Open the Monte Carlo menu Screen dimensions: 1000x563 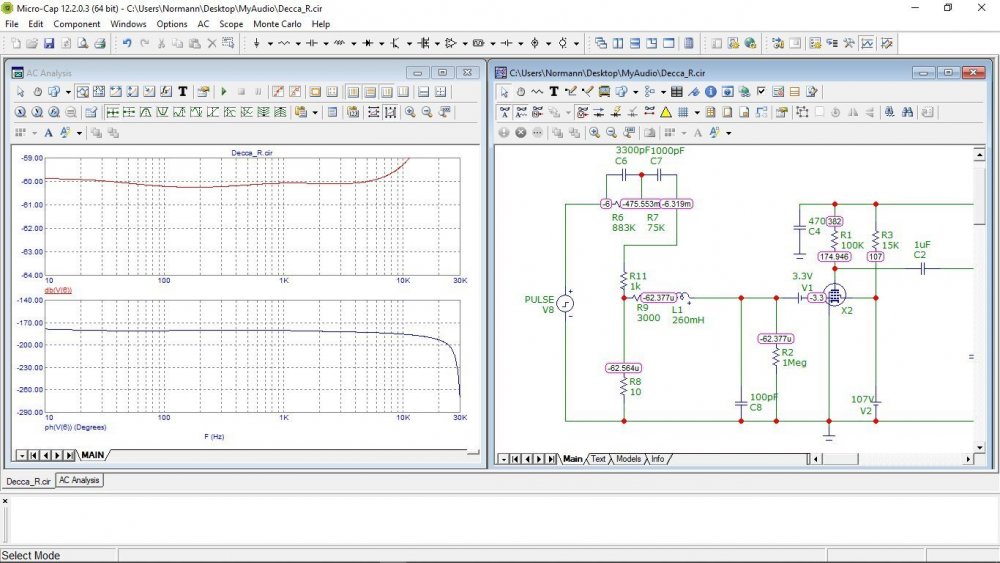click(x=279, y=23)
